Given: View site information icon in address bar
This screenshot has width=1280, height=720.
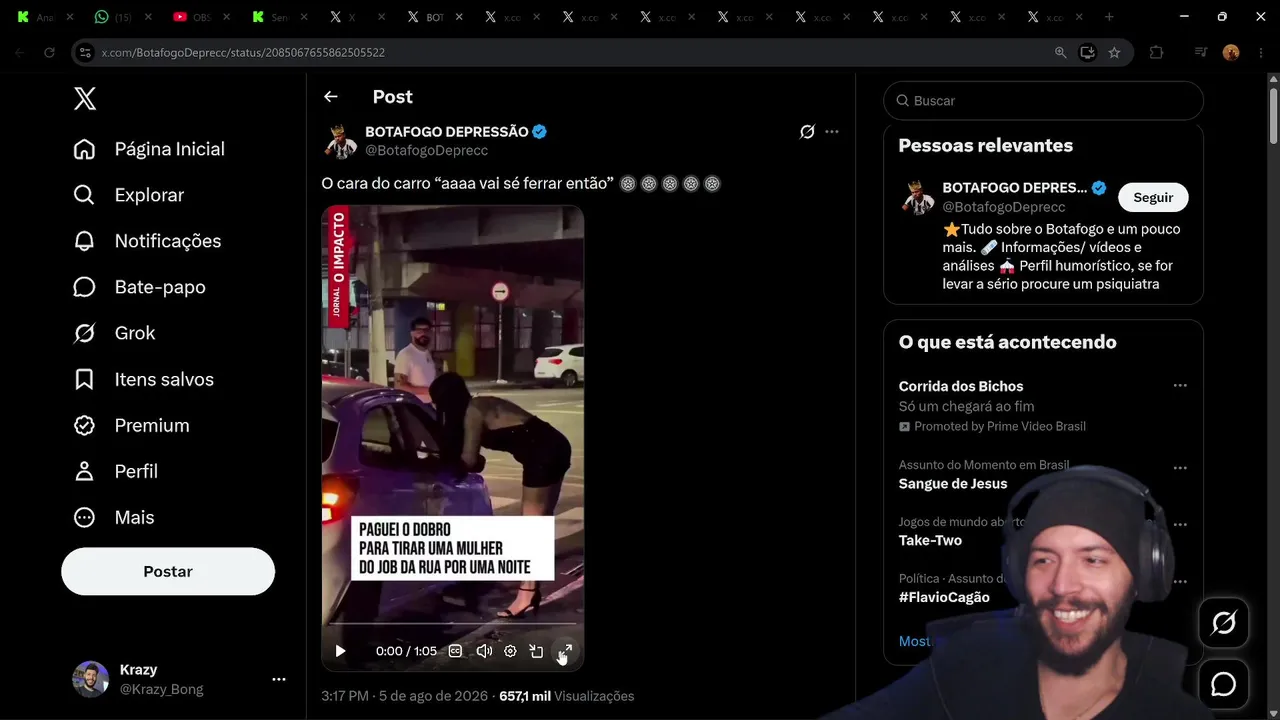Looking at the screenshot, I should pos(85,52).
